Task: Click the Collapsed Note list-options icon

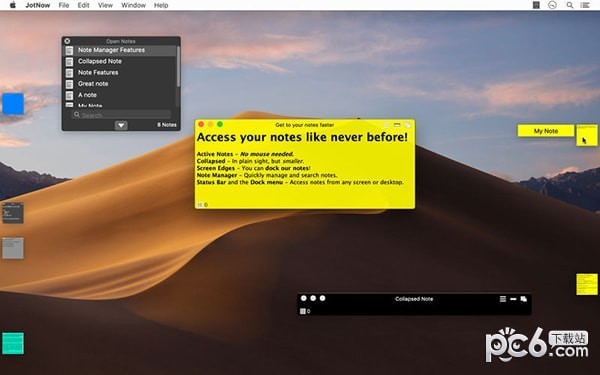Action: tap(503, 299)
